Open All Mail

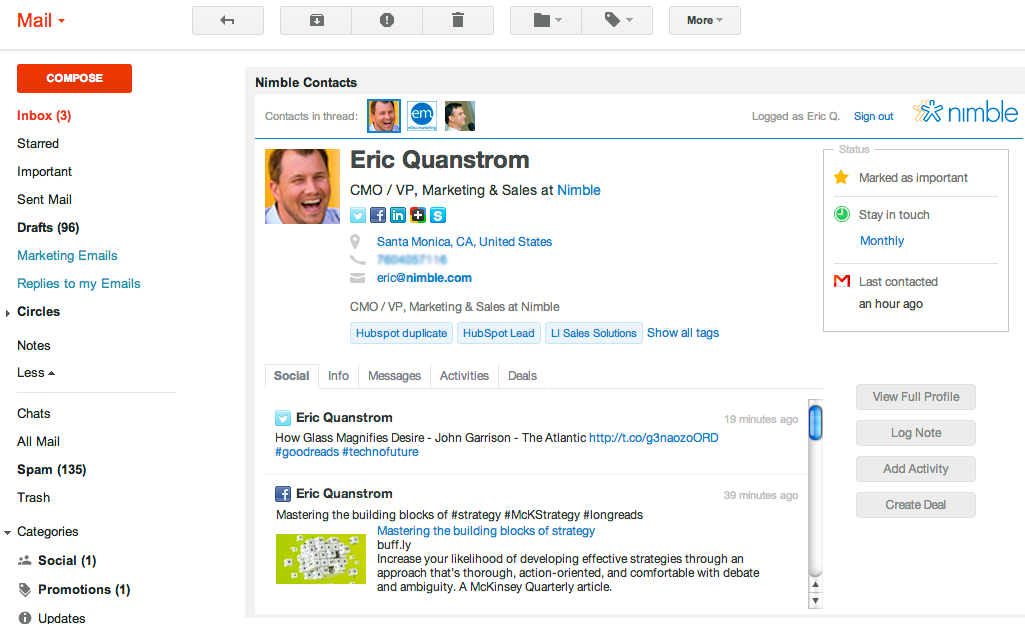(x=38, y=442)
